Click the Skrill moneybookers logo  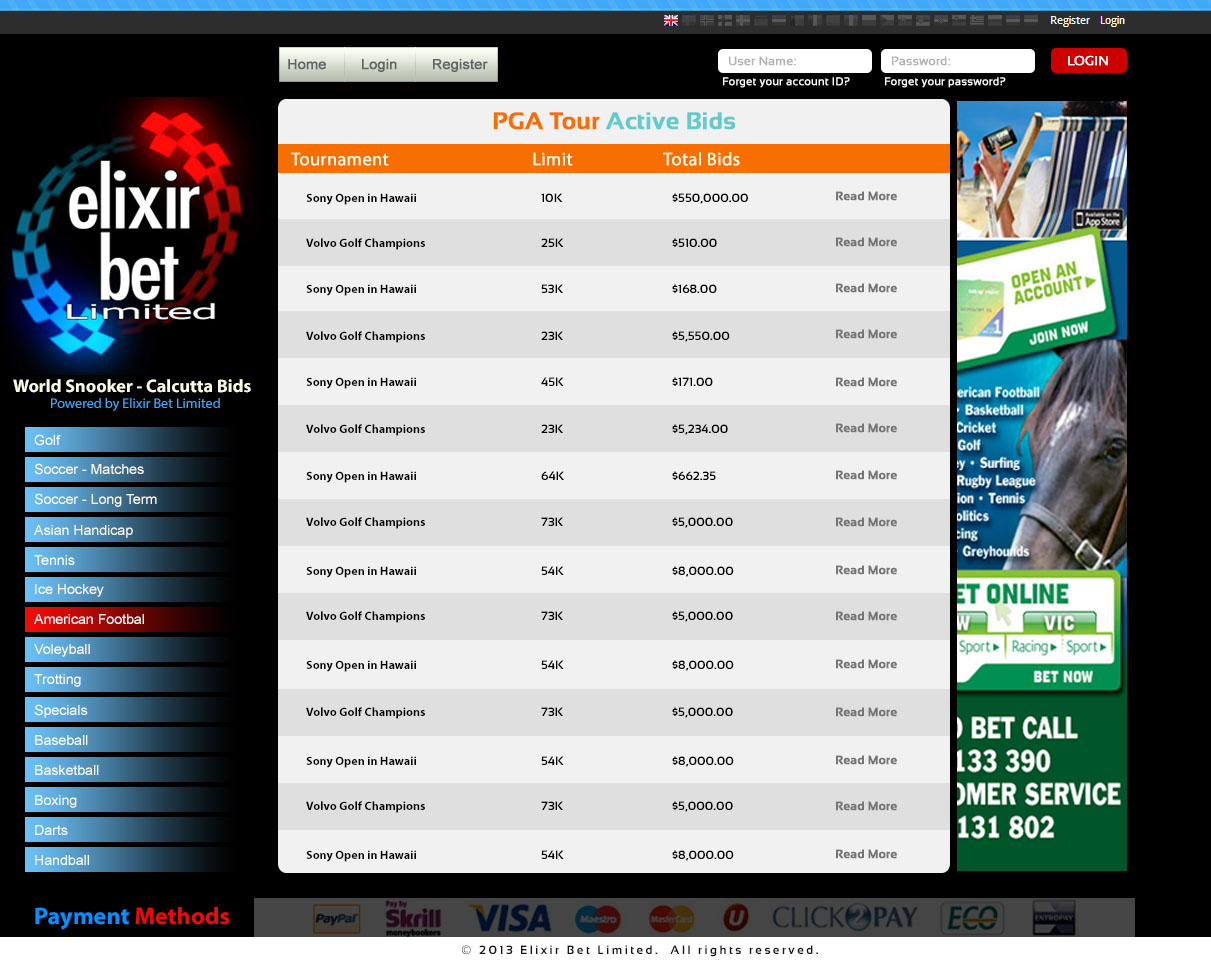(413, 917)
